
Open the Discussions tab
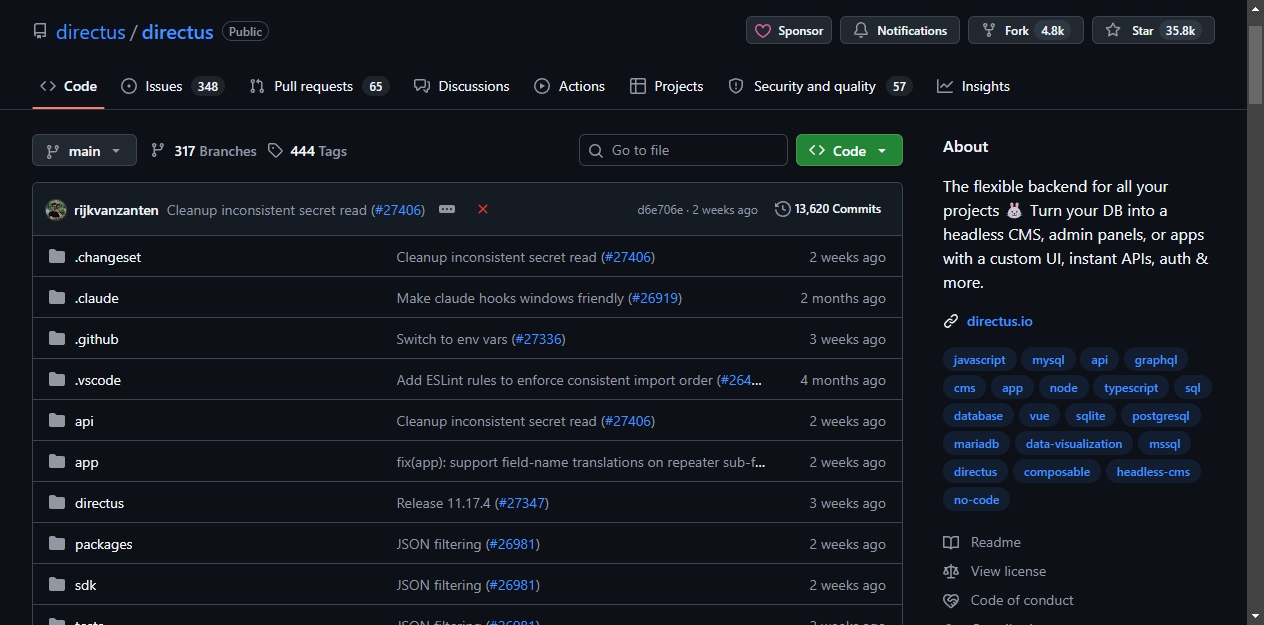[x=461, y=86]
